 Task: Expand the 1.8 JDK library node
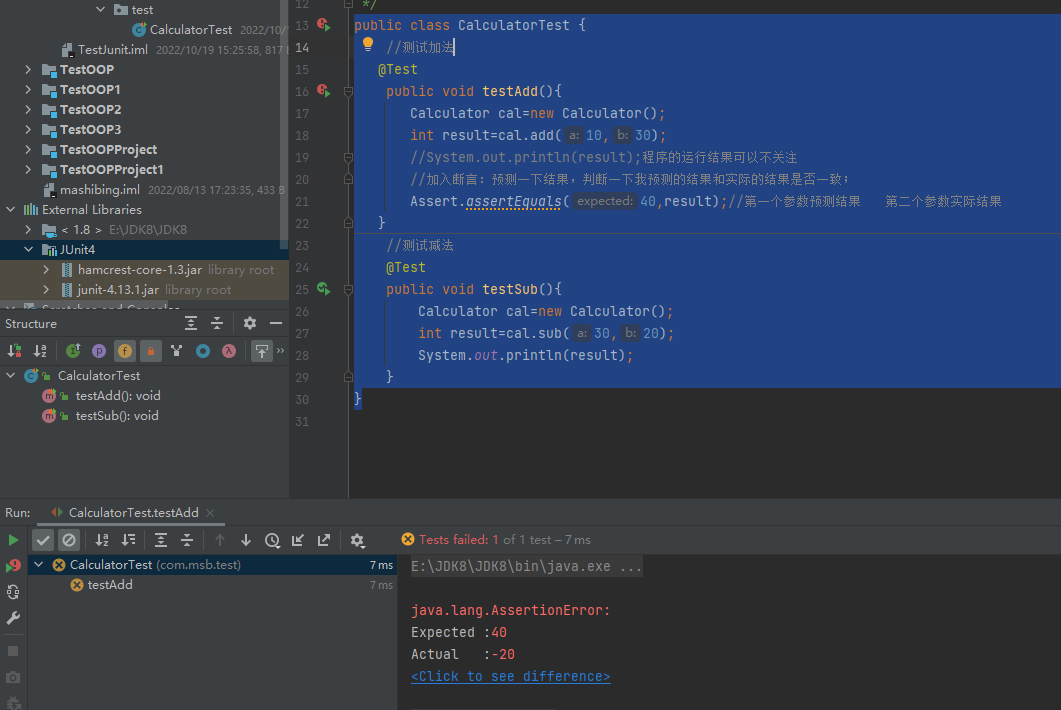click(28, 229)
